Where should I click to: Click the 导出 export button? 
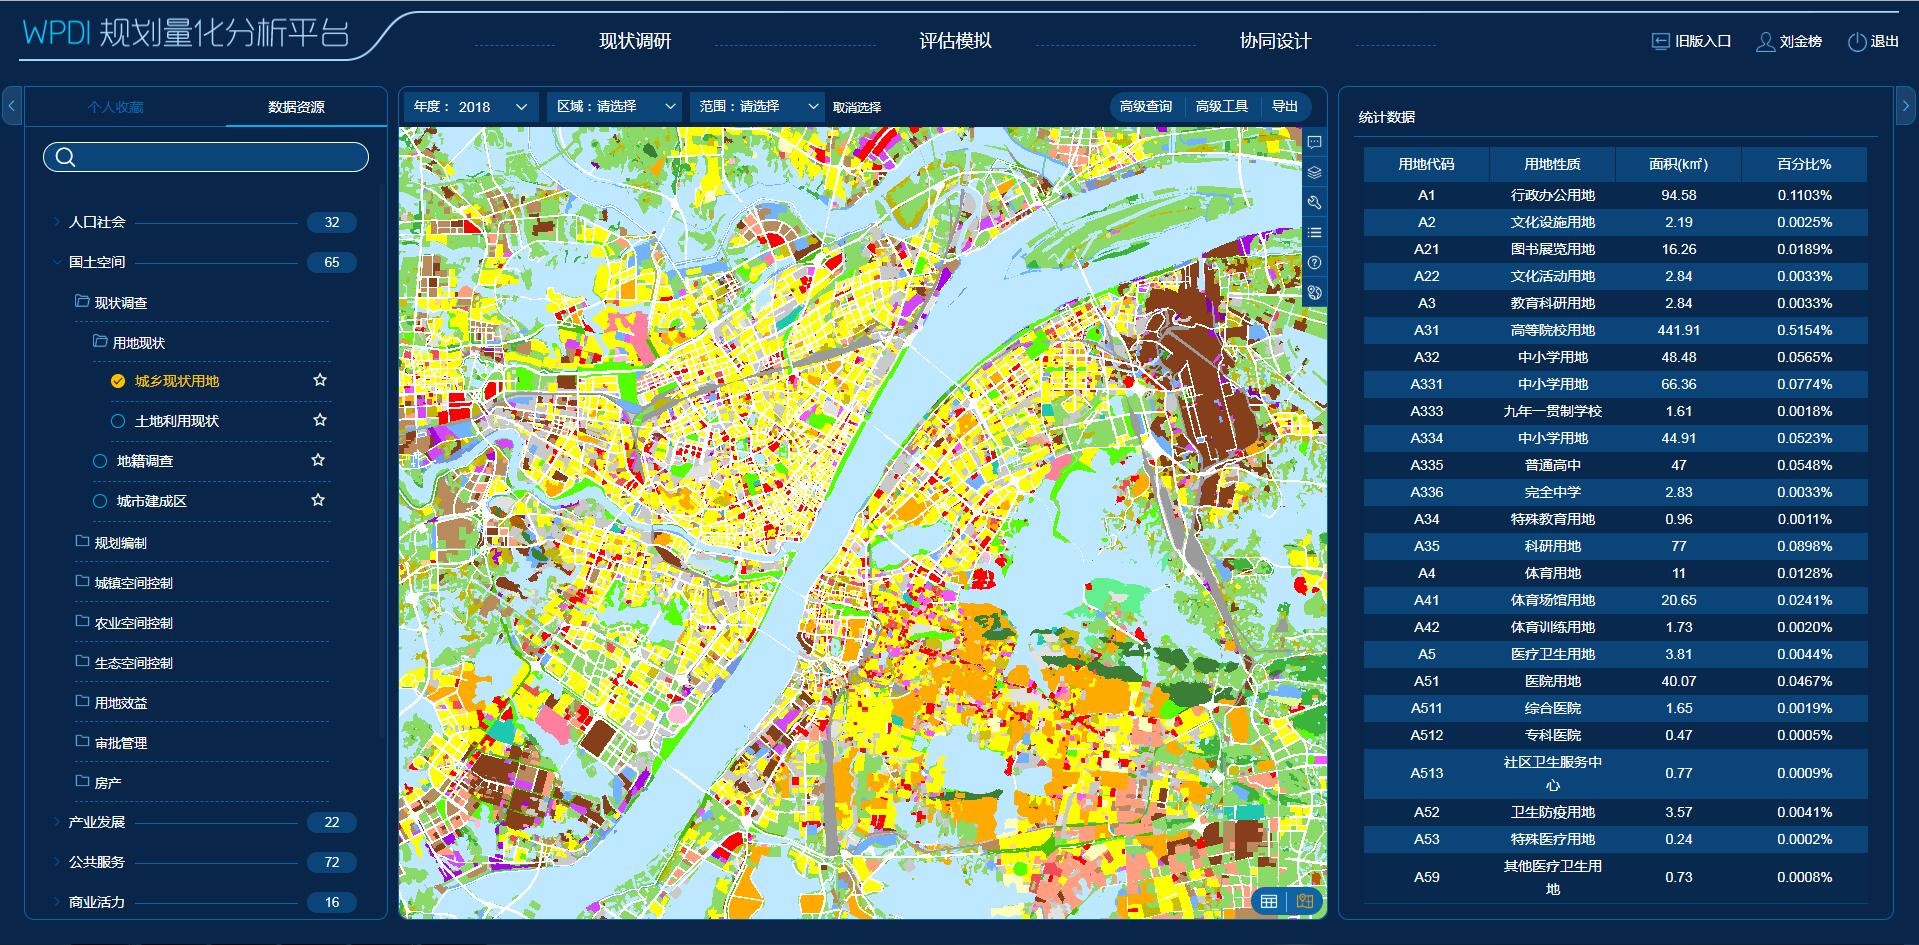(x=1285, y=107)
